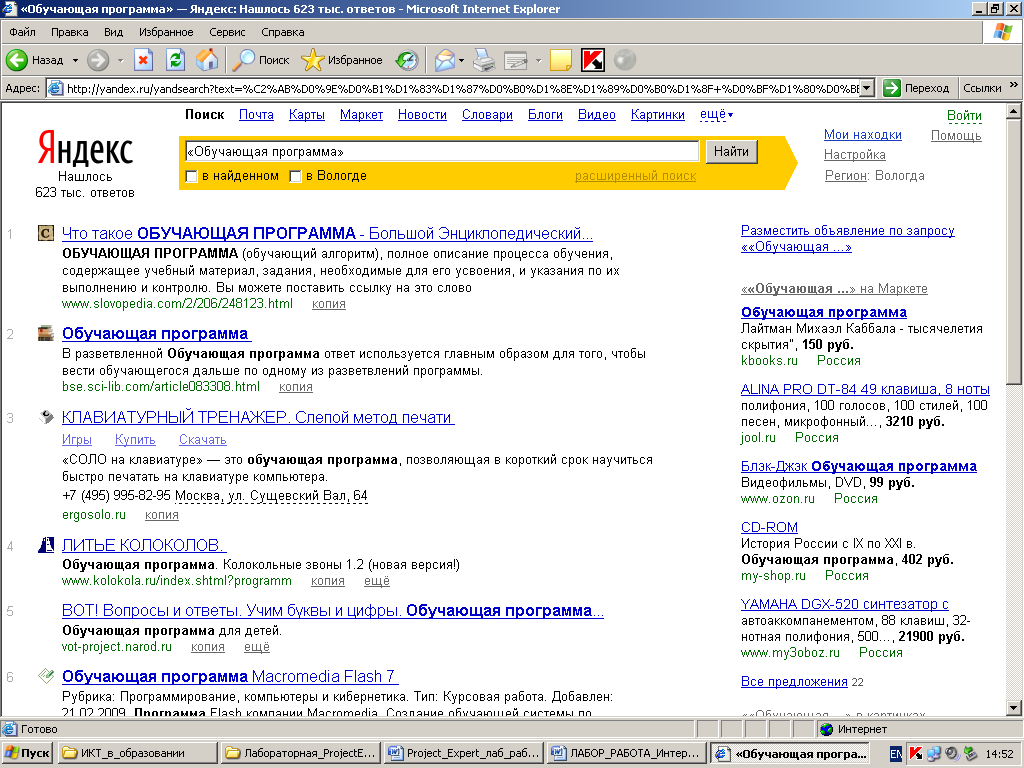Click the page icon in the address bar
The image size is (1024, 768).
pos(56,88)
